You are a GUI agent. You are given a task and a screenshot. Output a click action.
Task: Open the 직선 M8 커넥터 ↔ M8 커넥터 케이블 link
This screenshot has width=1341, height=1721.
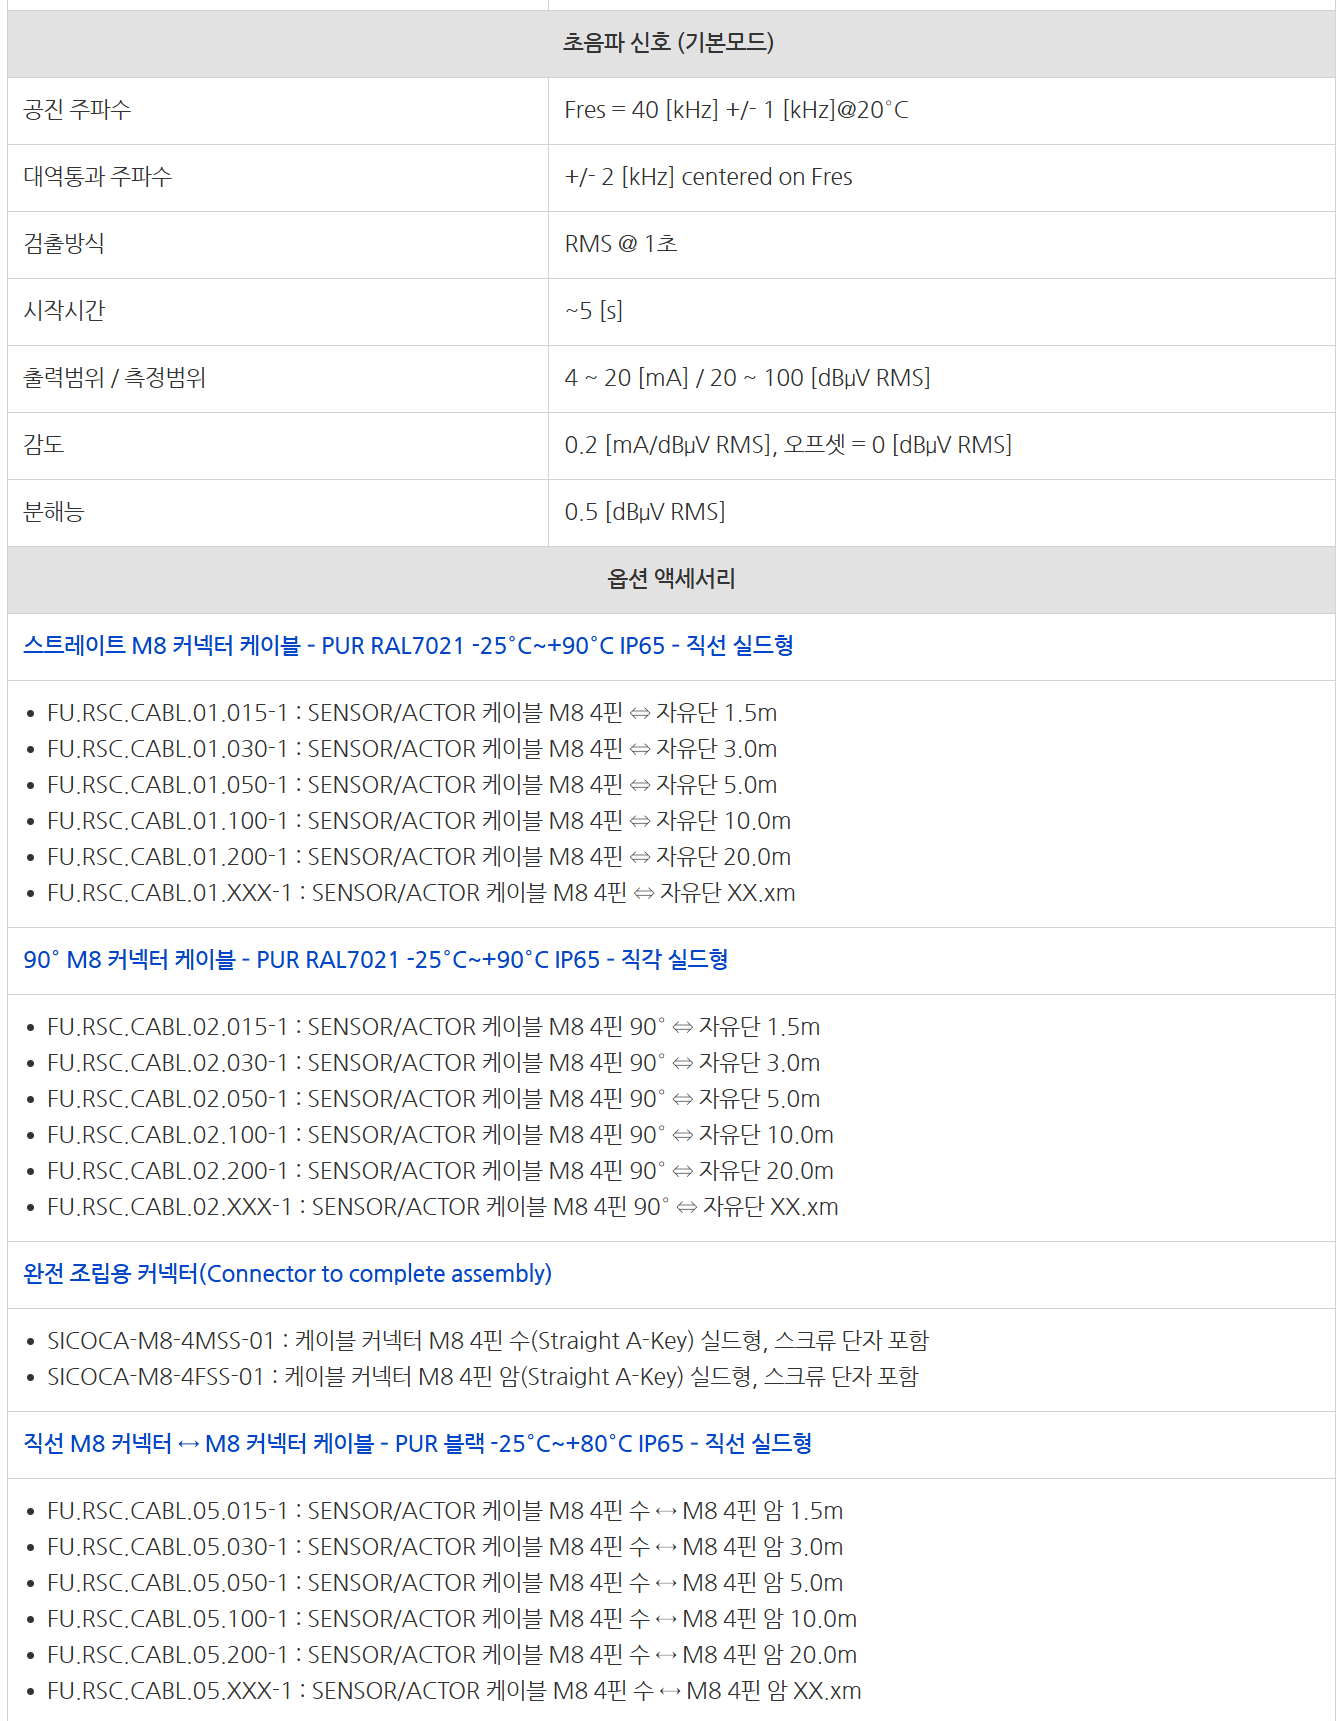point(417,1444)
